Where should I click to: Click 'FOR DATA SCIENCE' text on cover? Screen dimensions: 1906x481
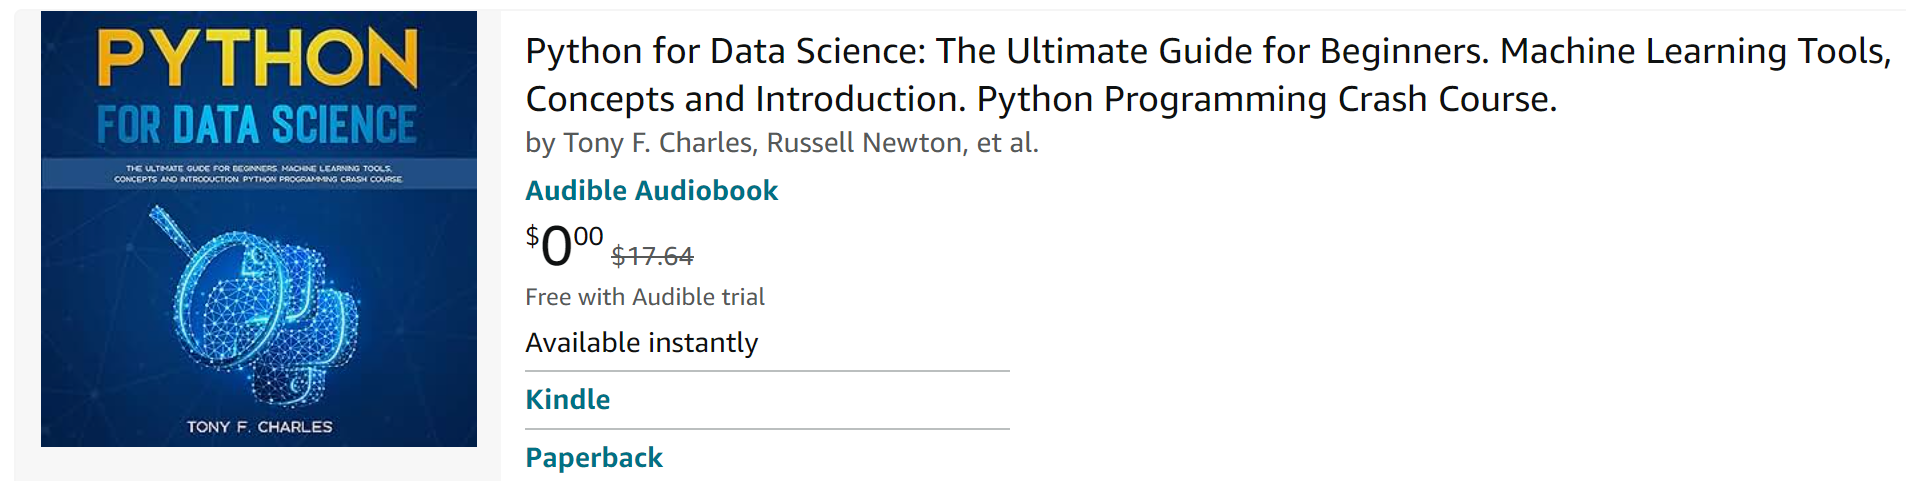[257, 126]
